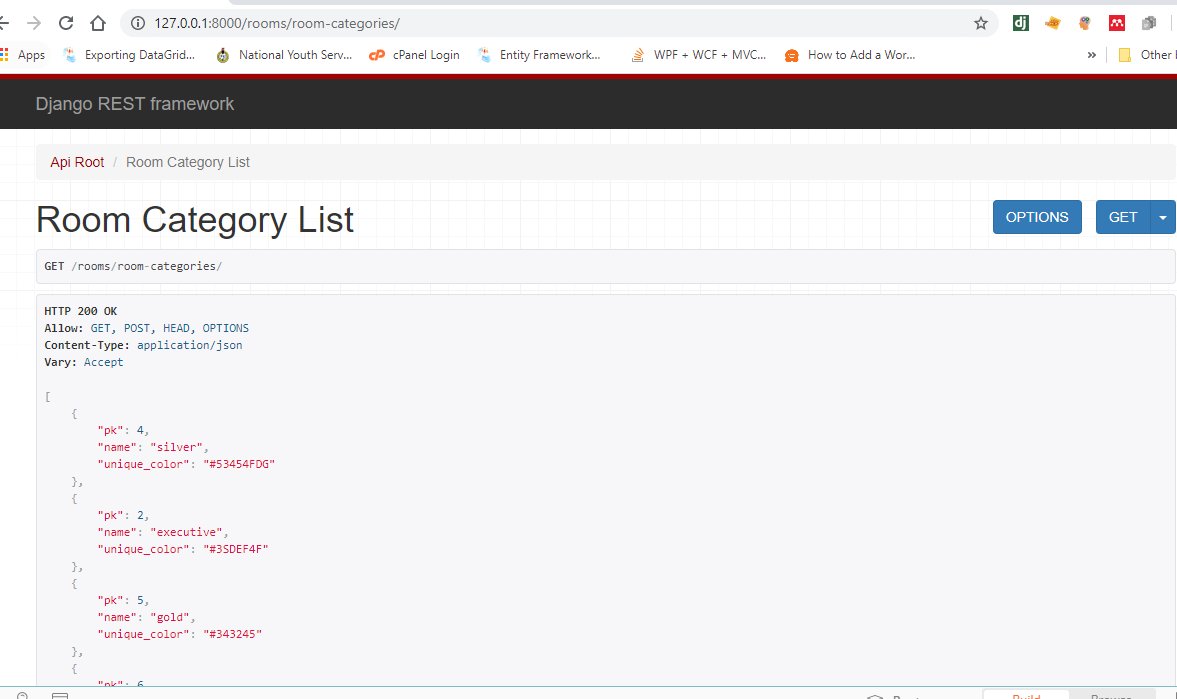Viewport: 1177px width, 699px height.
Task: Select the "#343245" color value
Action: pyautogui.click(x=232, y=634)
